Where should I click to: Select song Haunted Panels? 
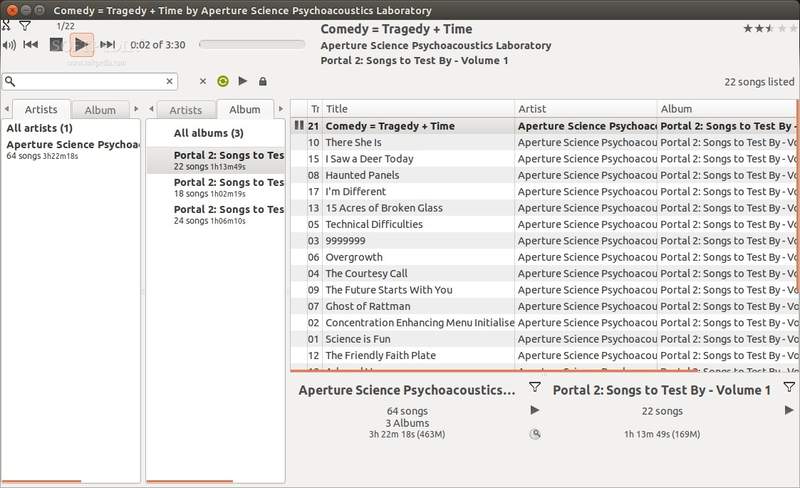pyautogui.click(x=544, y=175)
